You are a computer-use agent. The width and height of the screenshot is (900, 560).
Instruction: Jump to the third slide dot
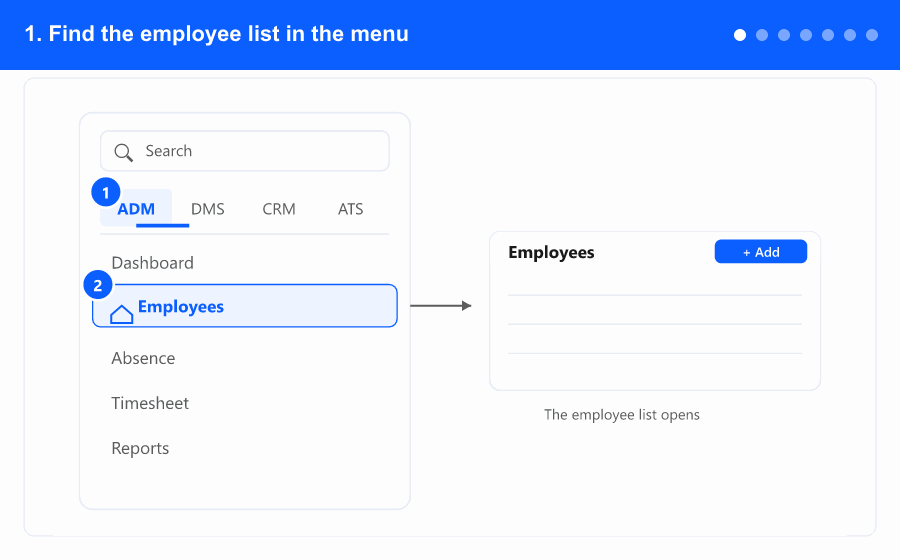[783, 35]
